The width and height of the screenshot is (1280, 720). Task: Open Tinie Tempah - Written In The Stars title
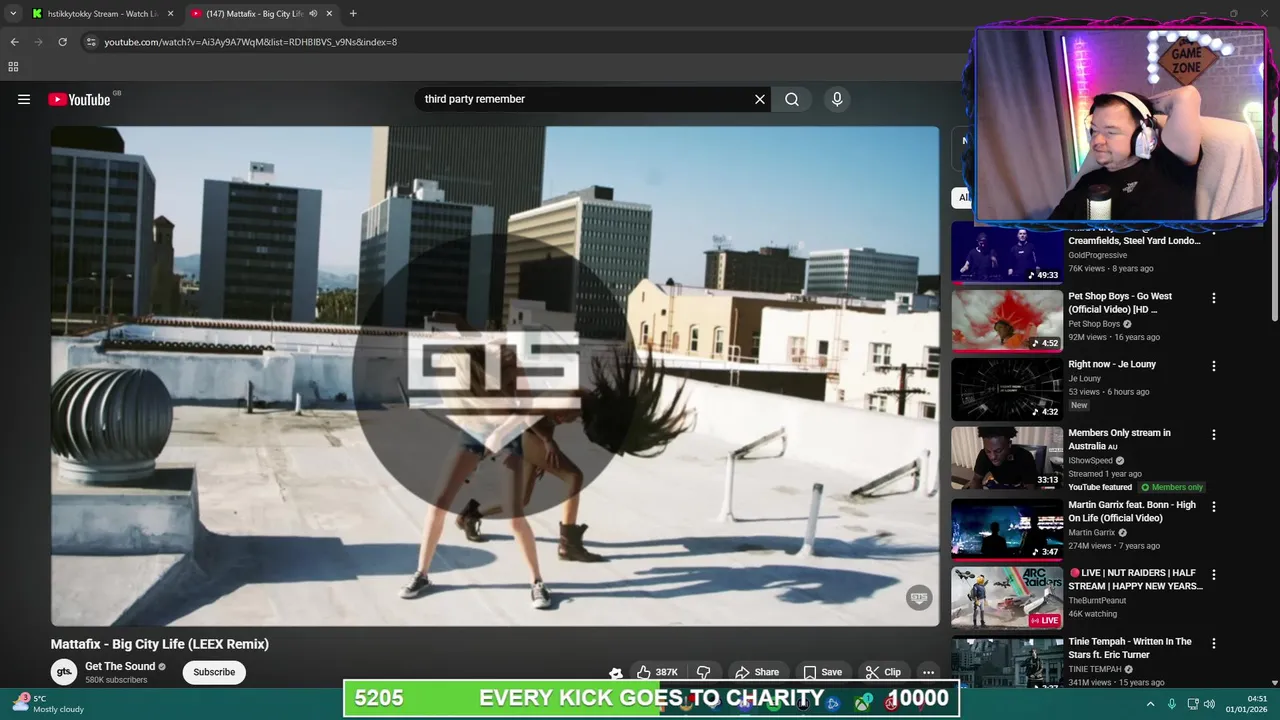click(x=1130, y=648)
